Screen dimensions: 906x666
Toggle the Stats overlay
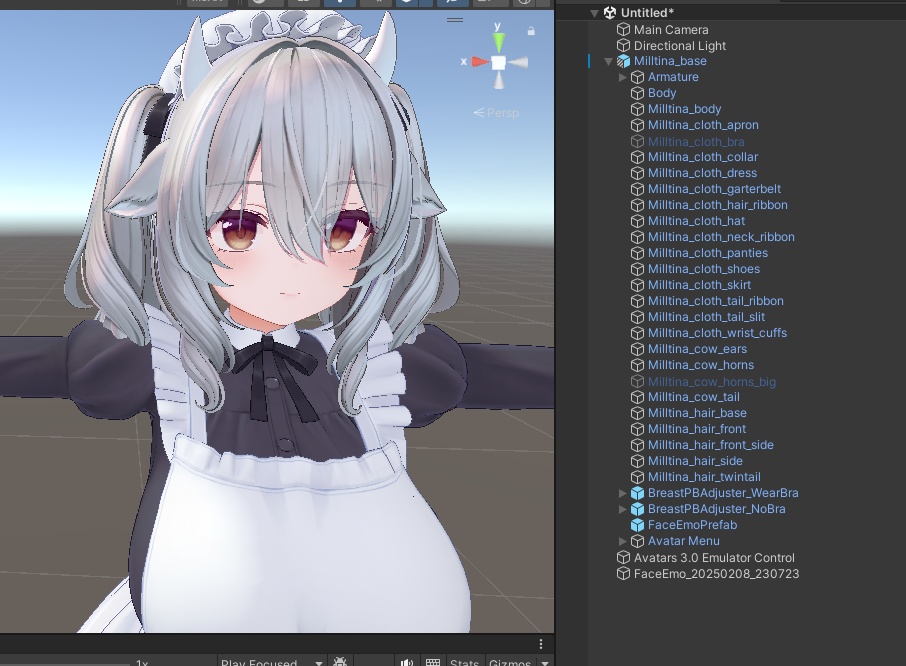pyautogui.click(x=464, y=662)
